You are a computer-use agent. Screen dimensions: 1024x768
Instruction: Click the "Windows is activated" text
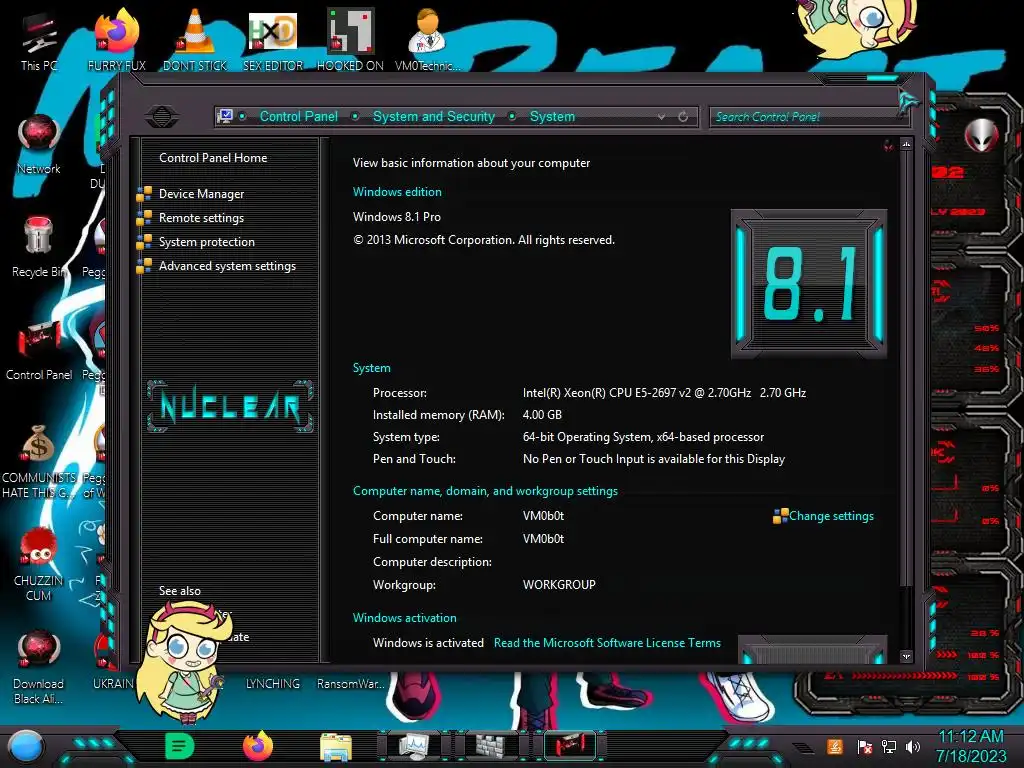pos(428,643)
